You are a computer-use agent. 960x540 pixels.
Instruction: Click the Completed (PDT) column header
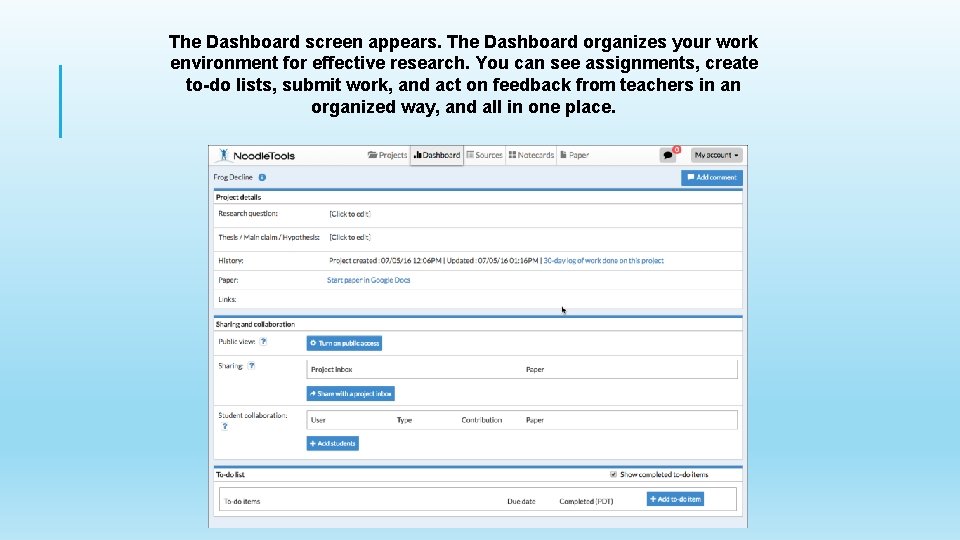click(x=586, y=501)
